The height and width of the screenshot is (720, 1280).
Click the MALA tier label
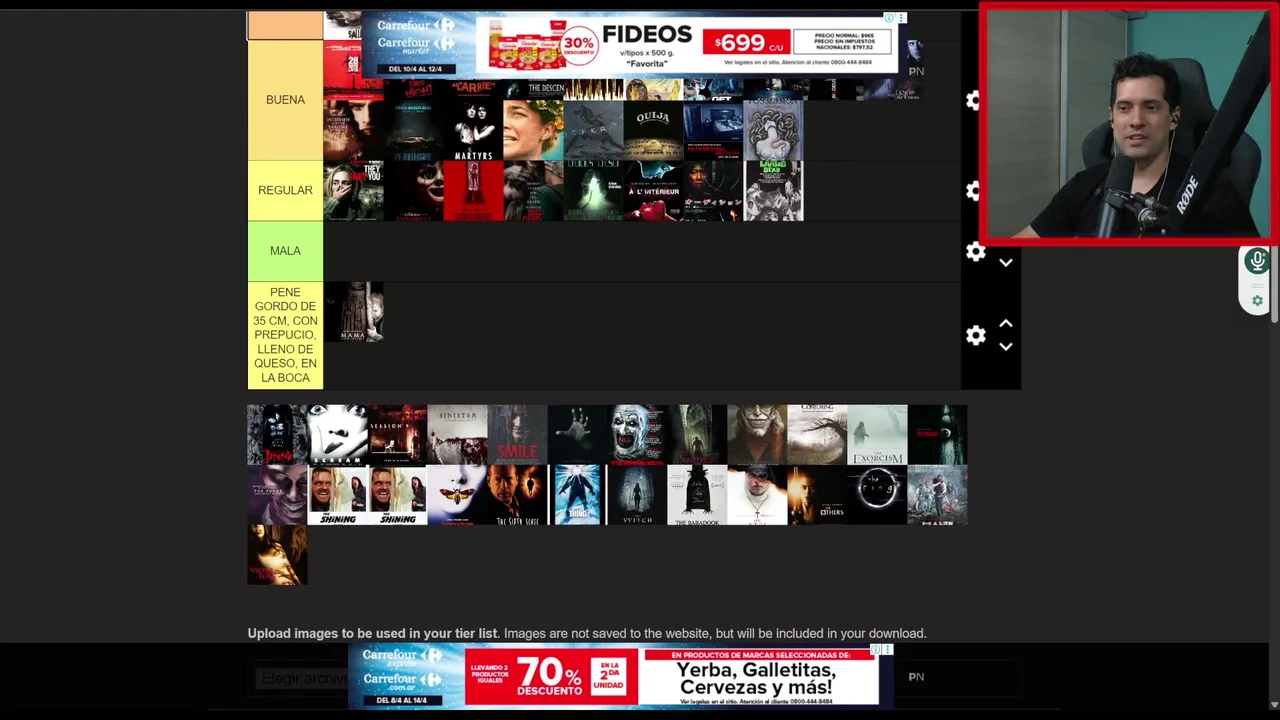285,251
